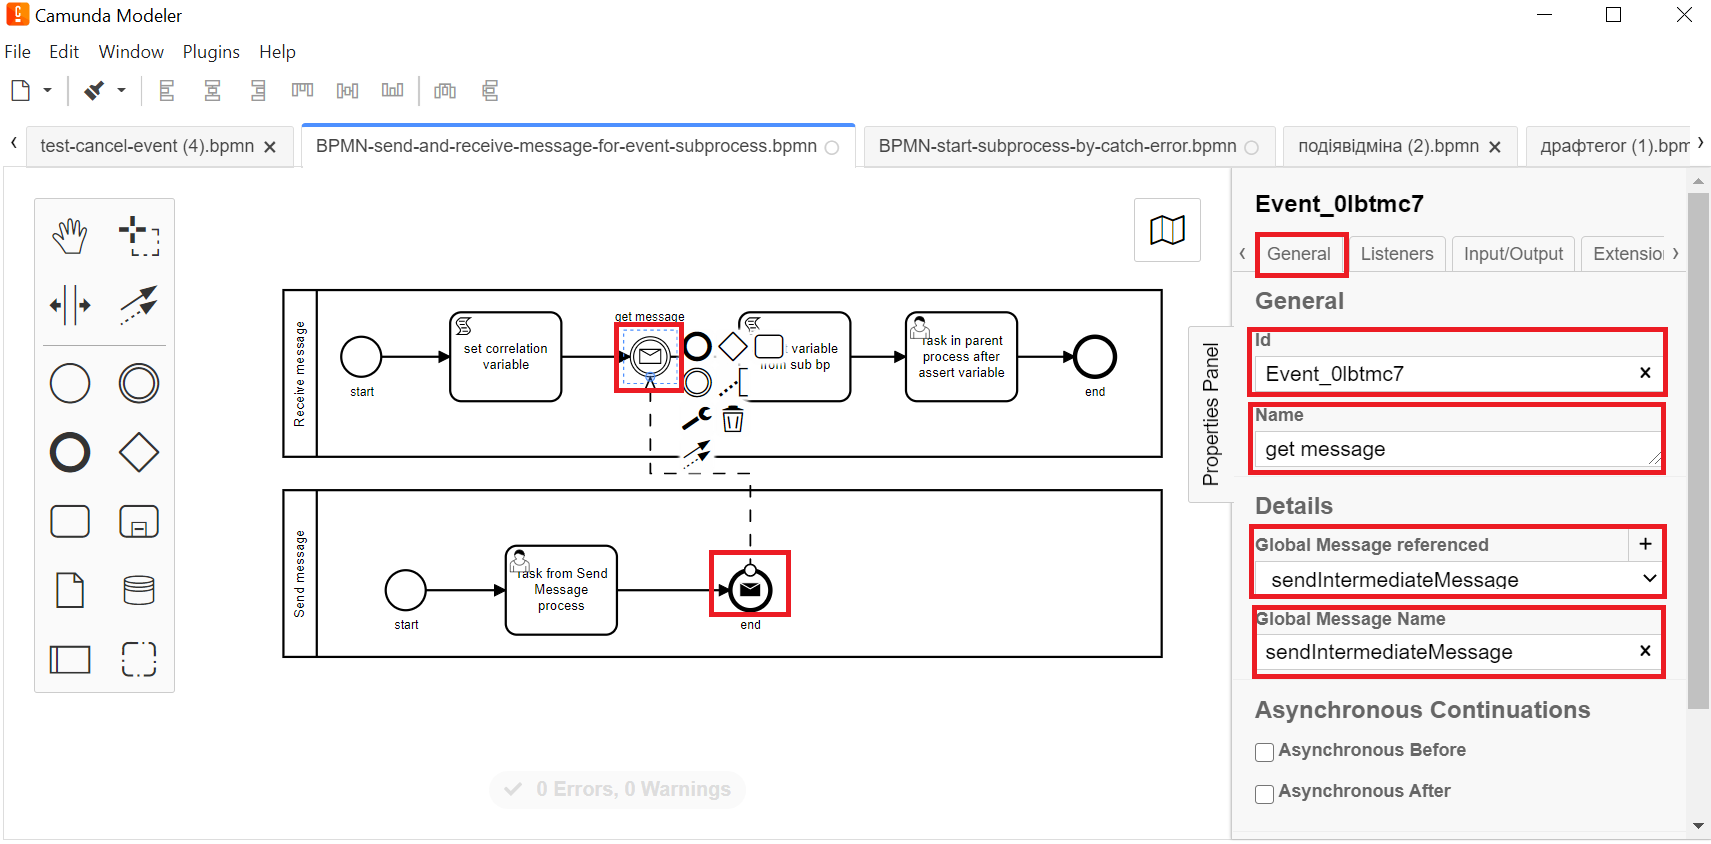
Task: Distribute elements horizontally
Action: click(x=445, y=91)
